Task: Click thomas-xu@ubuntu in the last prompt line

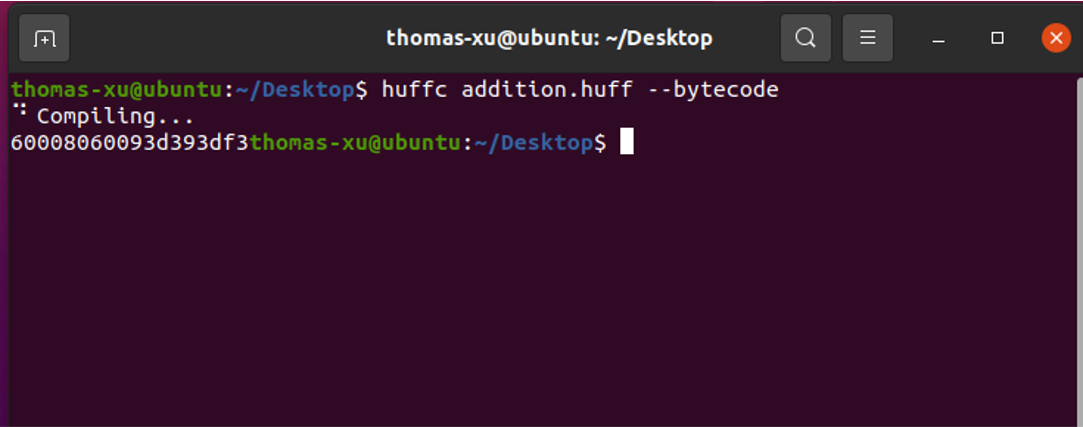Action: pyautogui.click(x=354, y=143)
